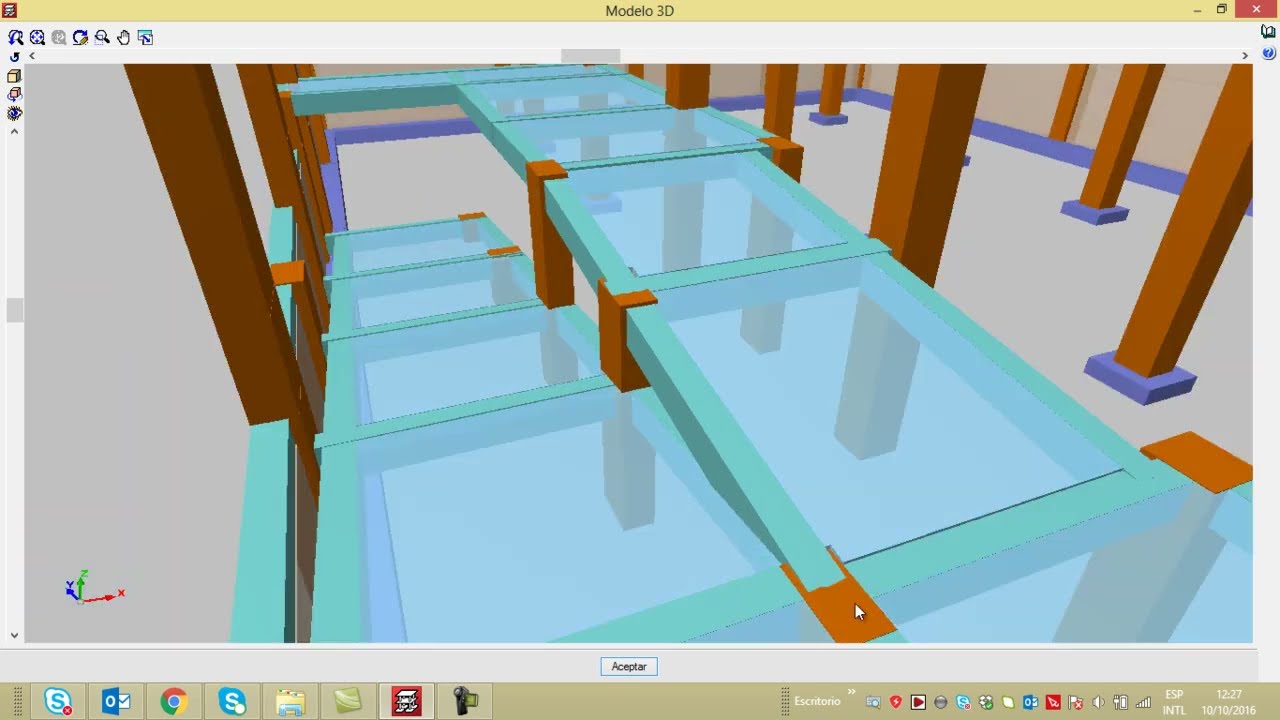Click the down chevron at bottom left

click(14, 635)
